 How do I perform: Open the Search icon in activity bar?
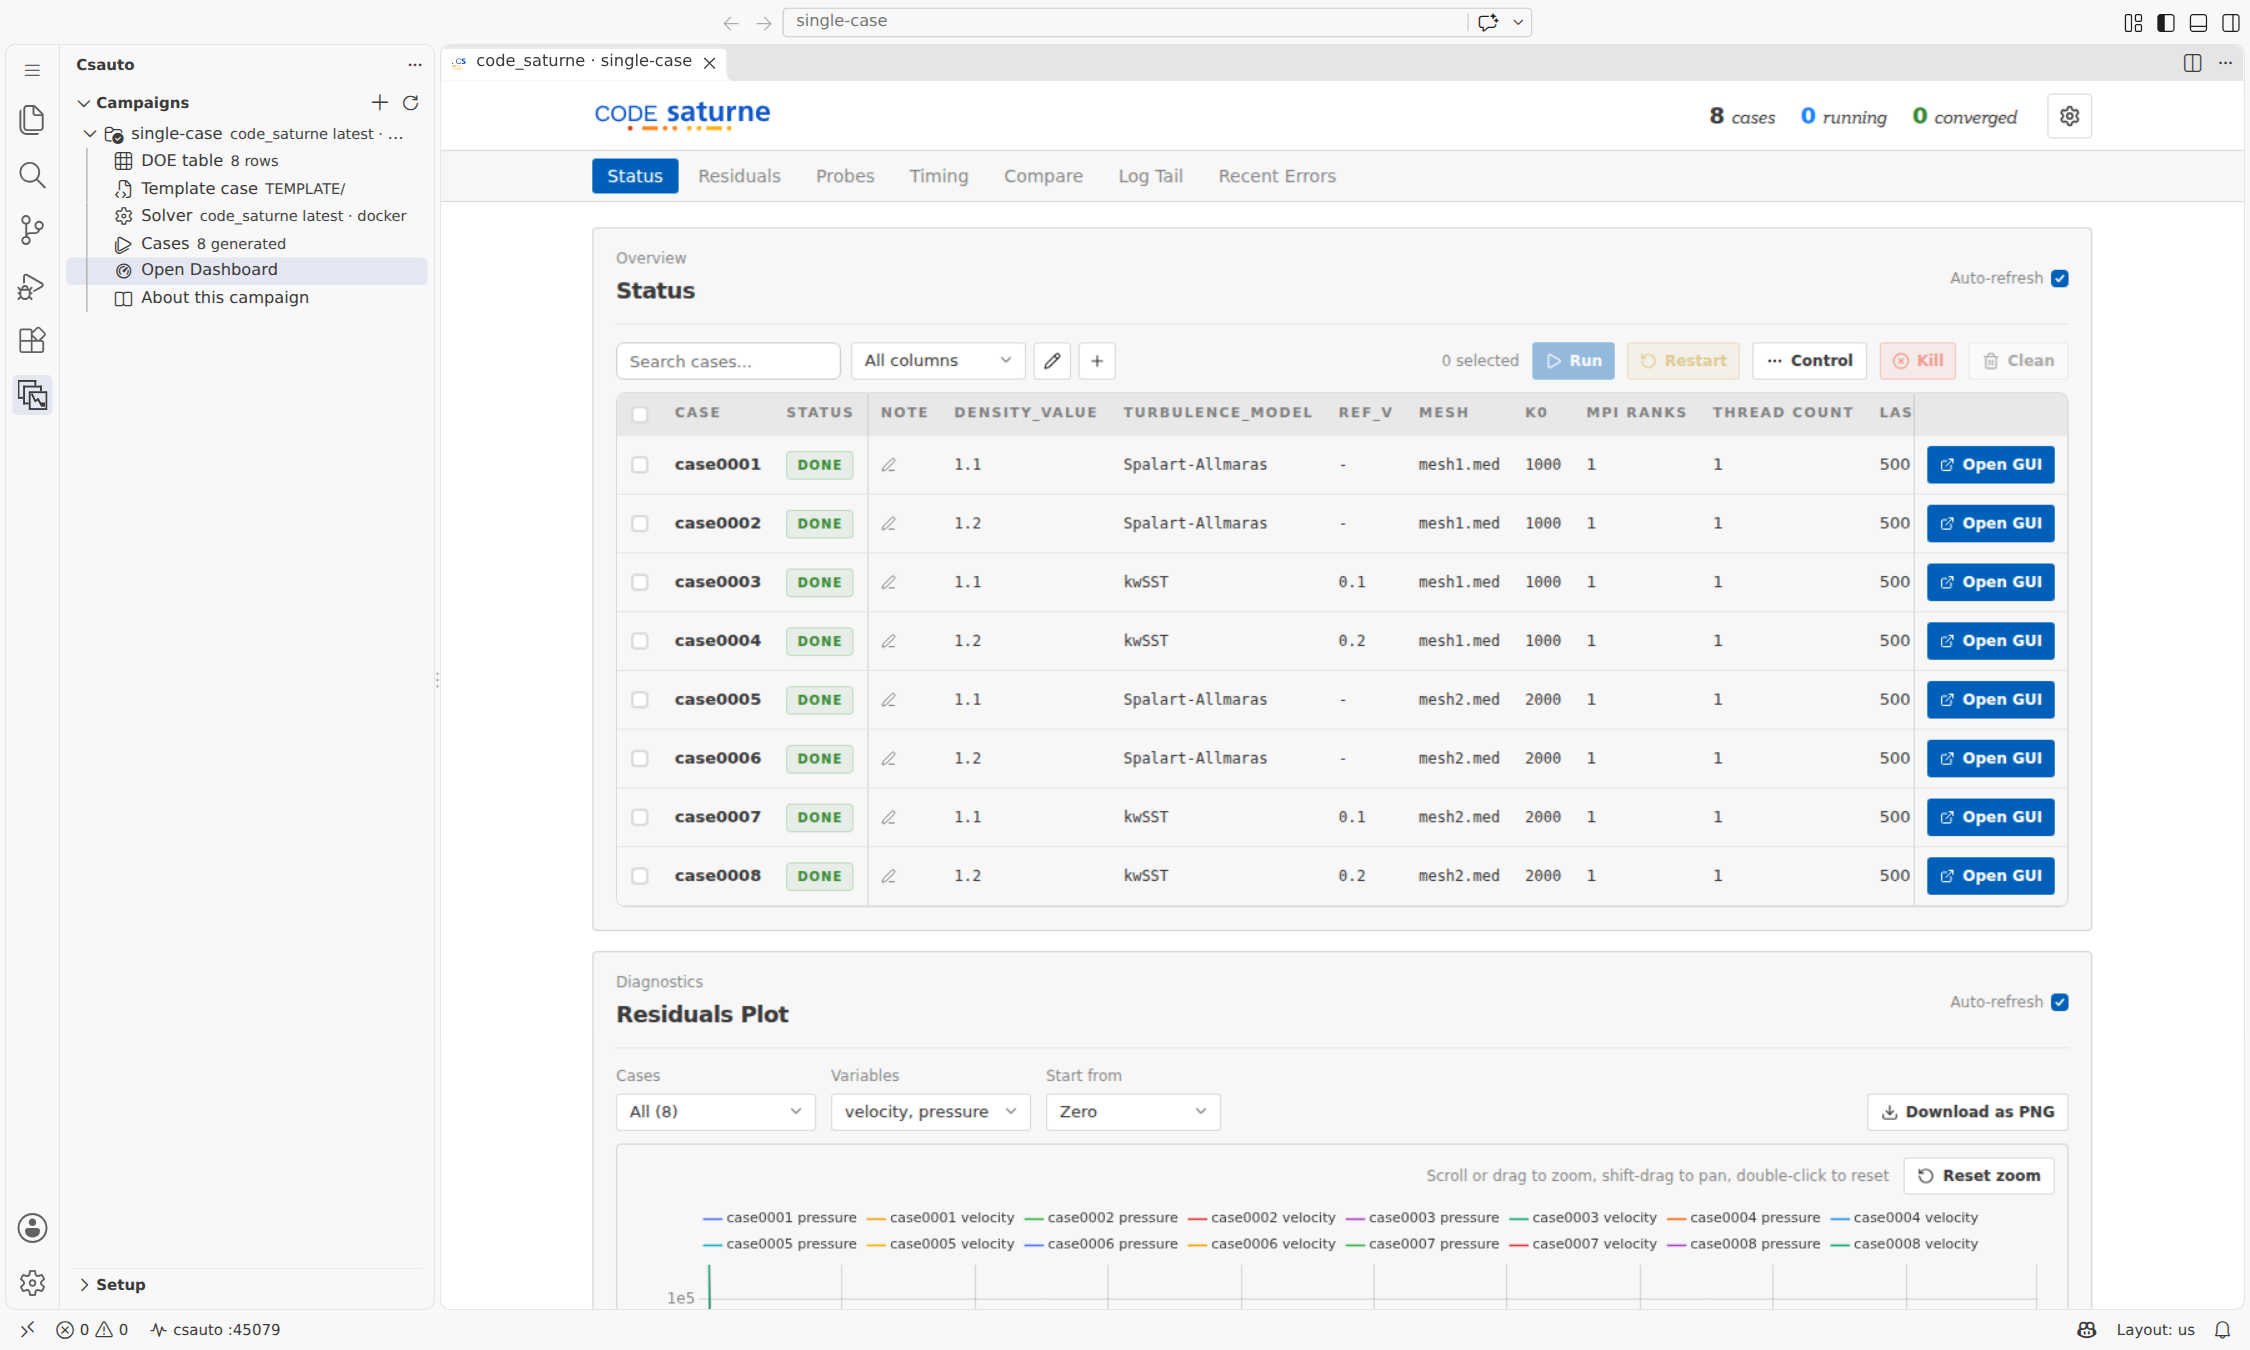(32, 176)
